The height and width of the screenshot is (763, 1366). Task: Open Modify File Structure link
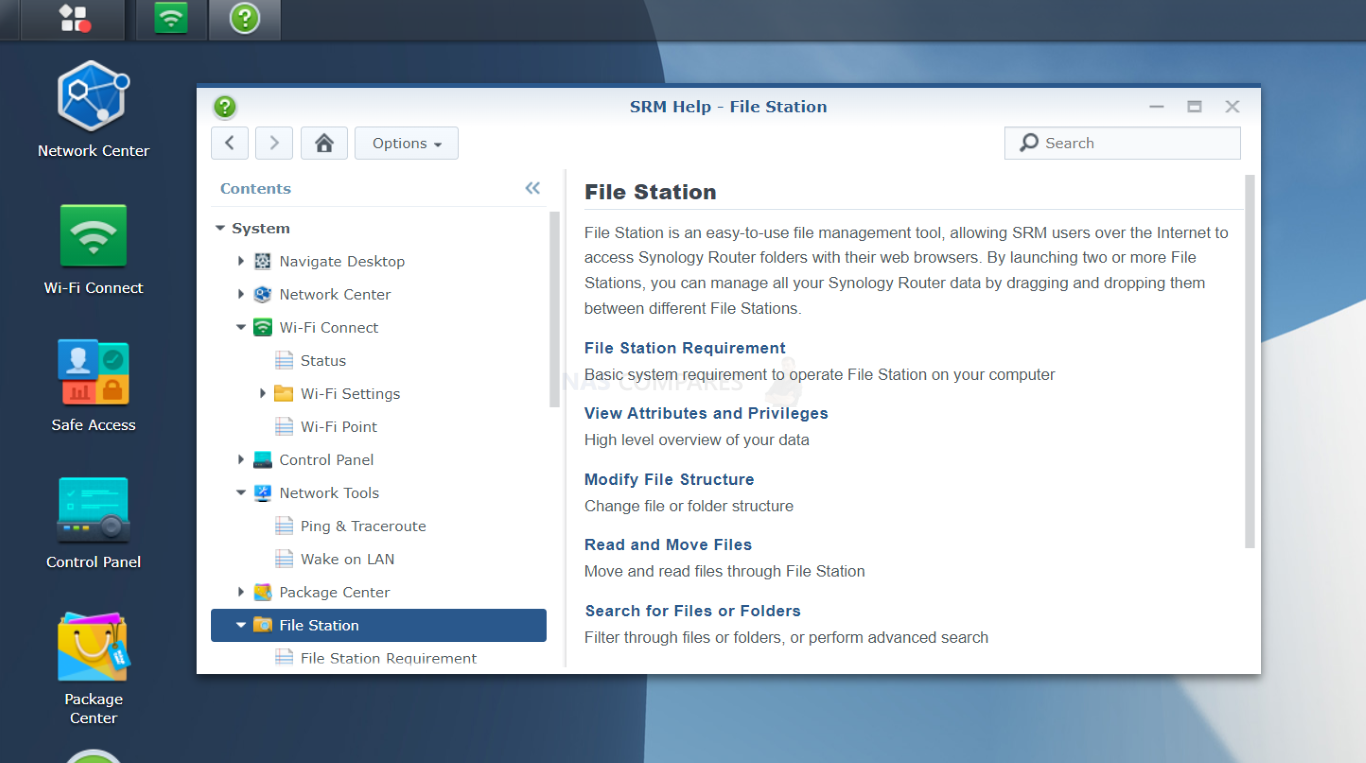[669, 479]
